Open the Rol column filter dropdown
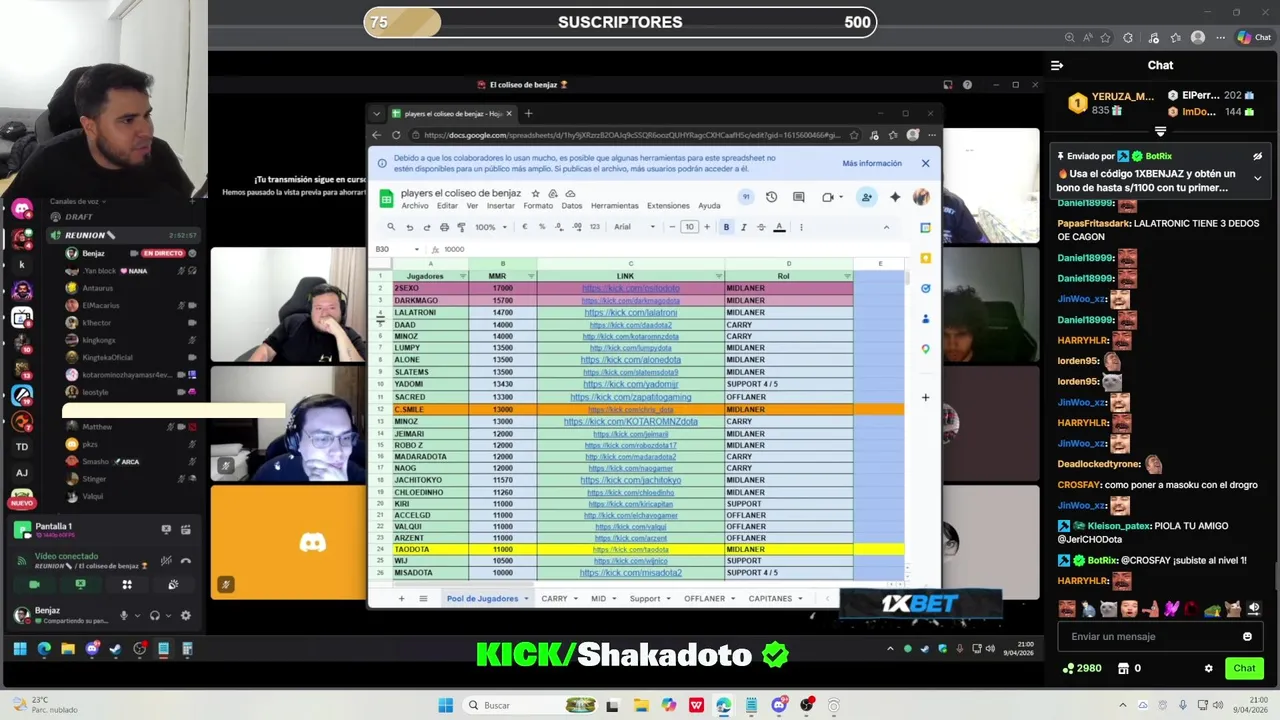Viewport: 1280px width, 720px height. [847, 276]
